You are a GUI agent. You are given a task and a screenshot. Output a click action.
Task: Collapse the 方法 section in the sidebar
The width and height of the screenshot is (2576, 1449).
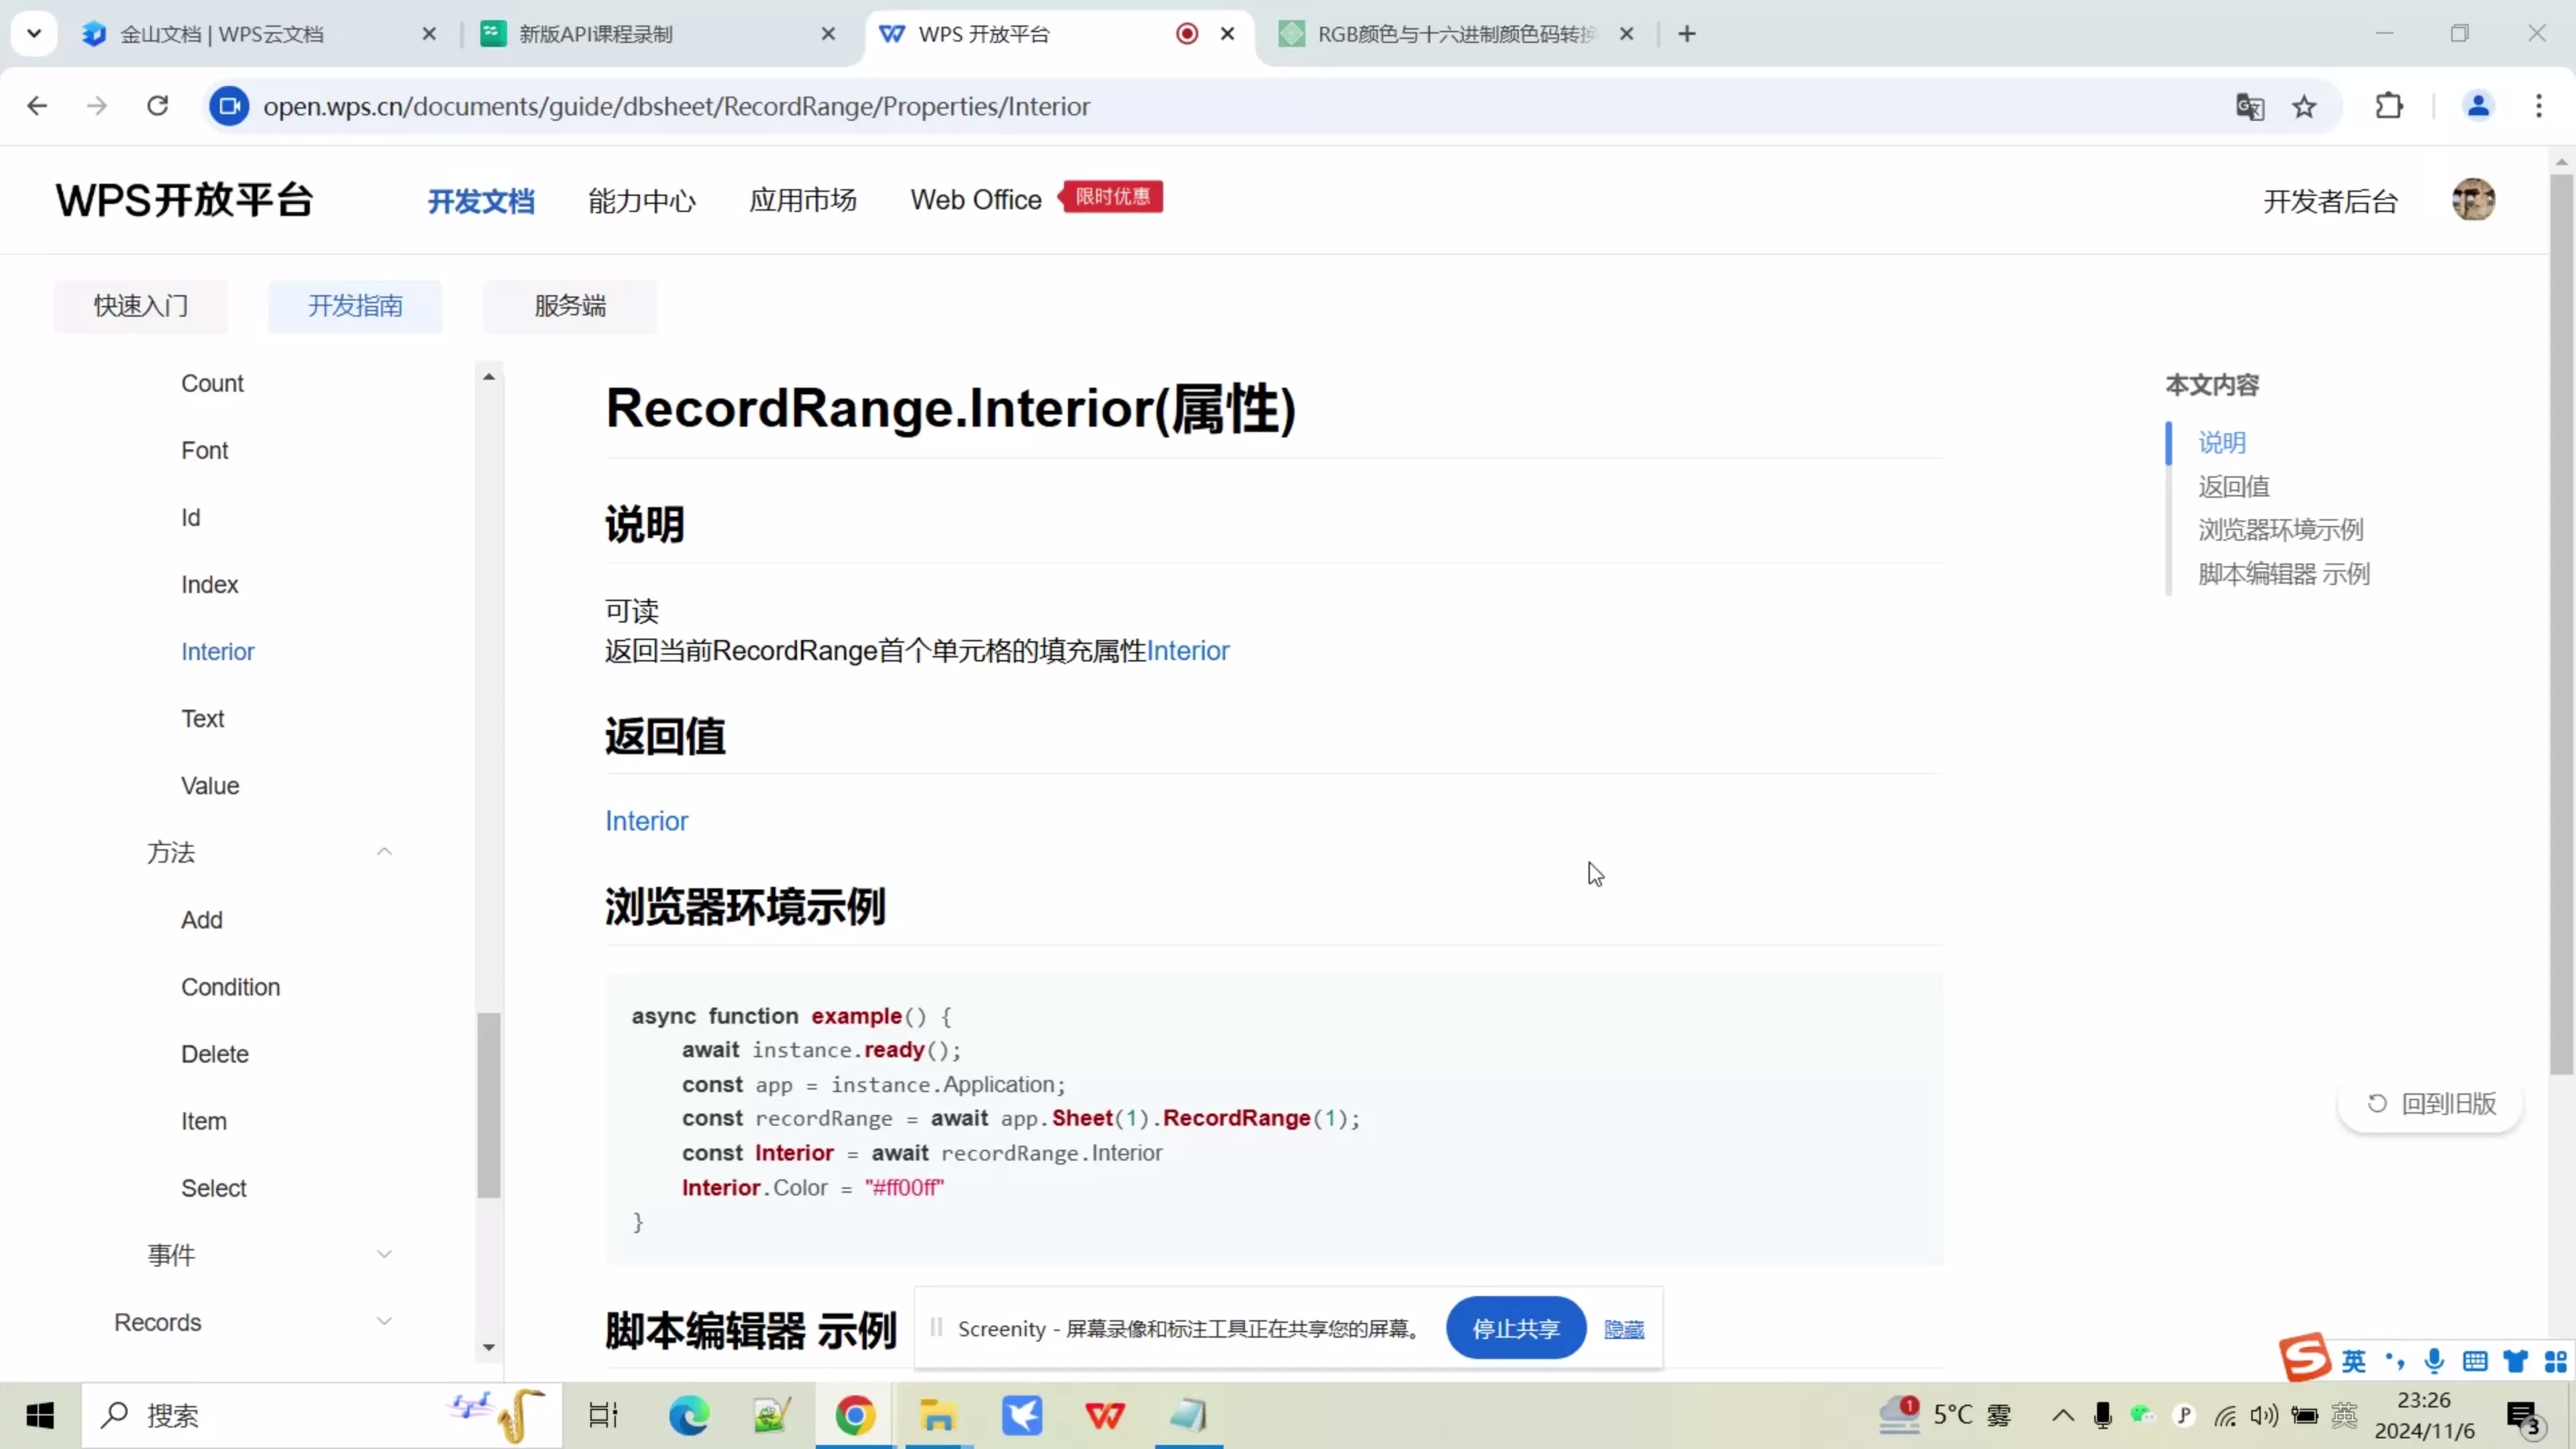385,852
